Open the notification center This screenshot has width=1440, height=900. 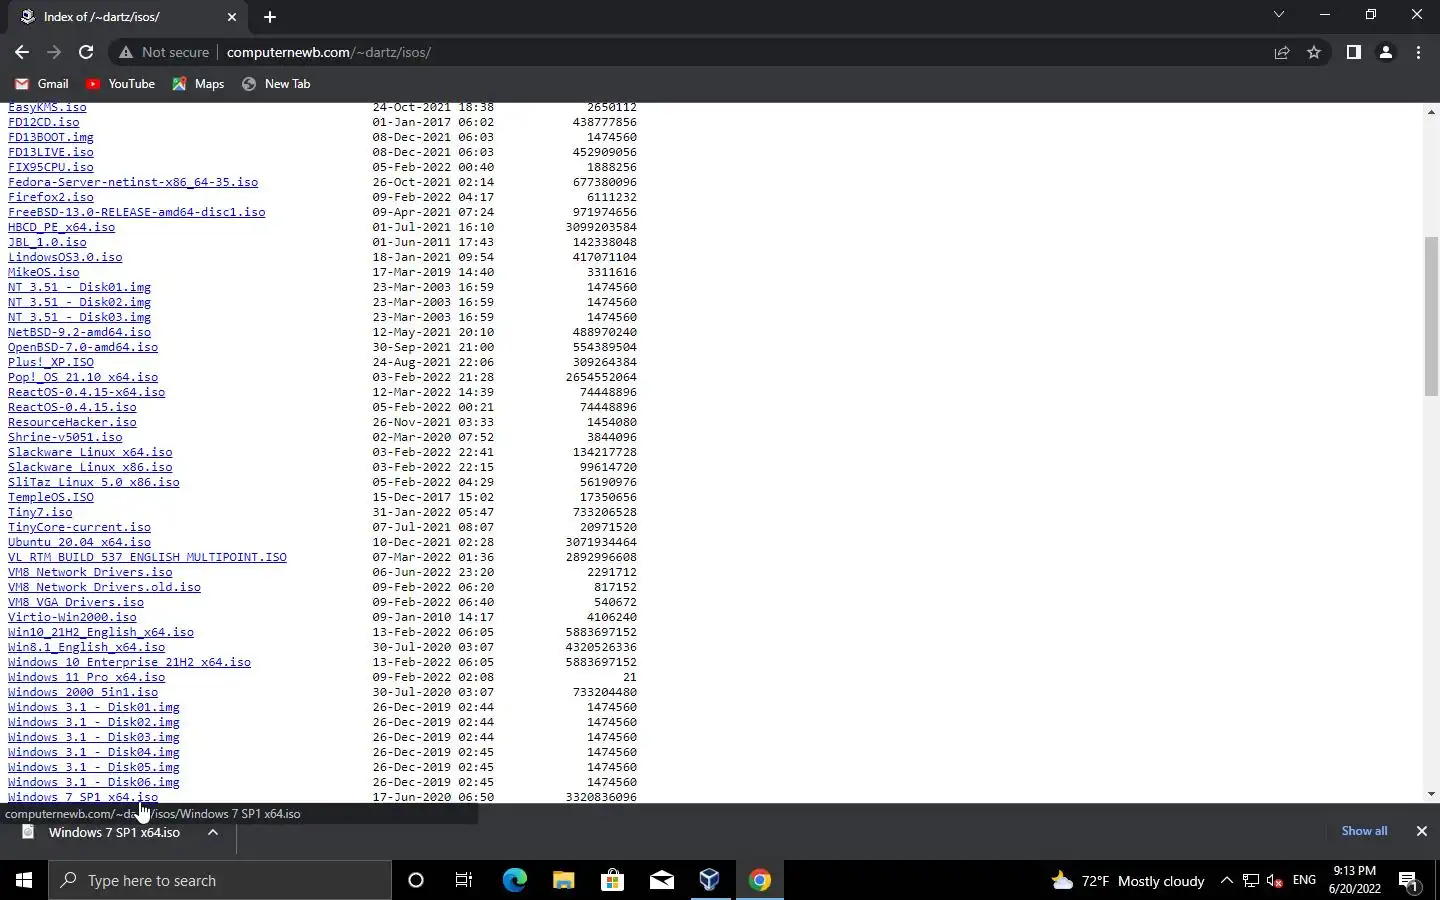[1408, 881]
